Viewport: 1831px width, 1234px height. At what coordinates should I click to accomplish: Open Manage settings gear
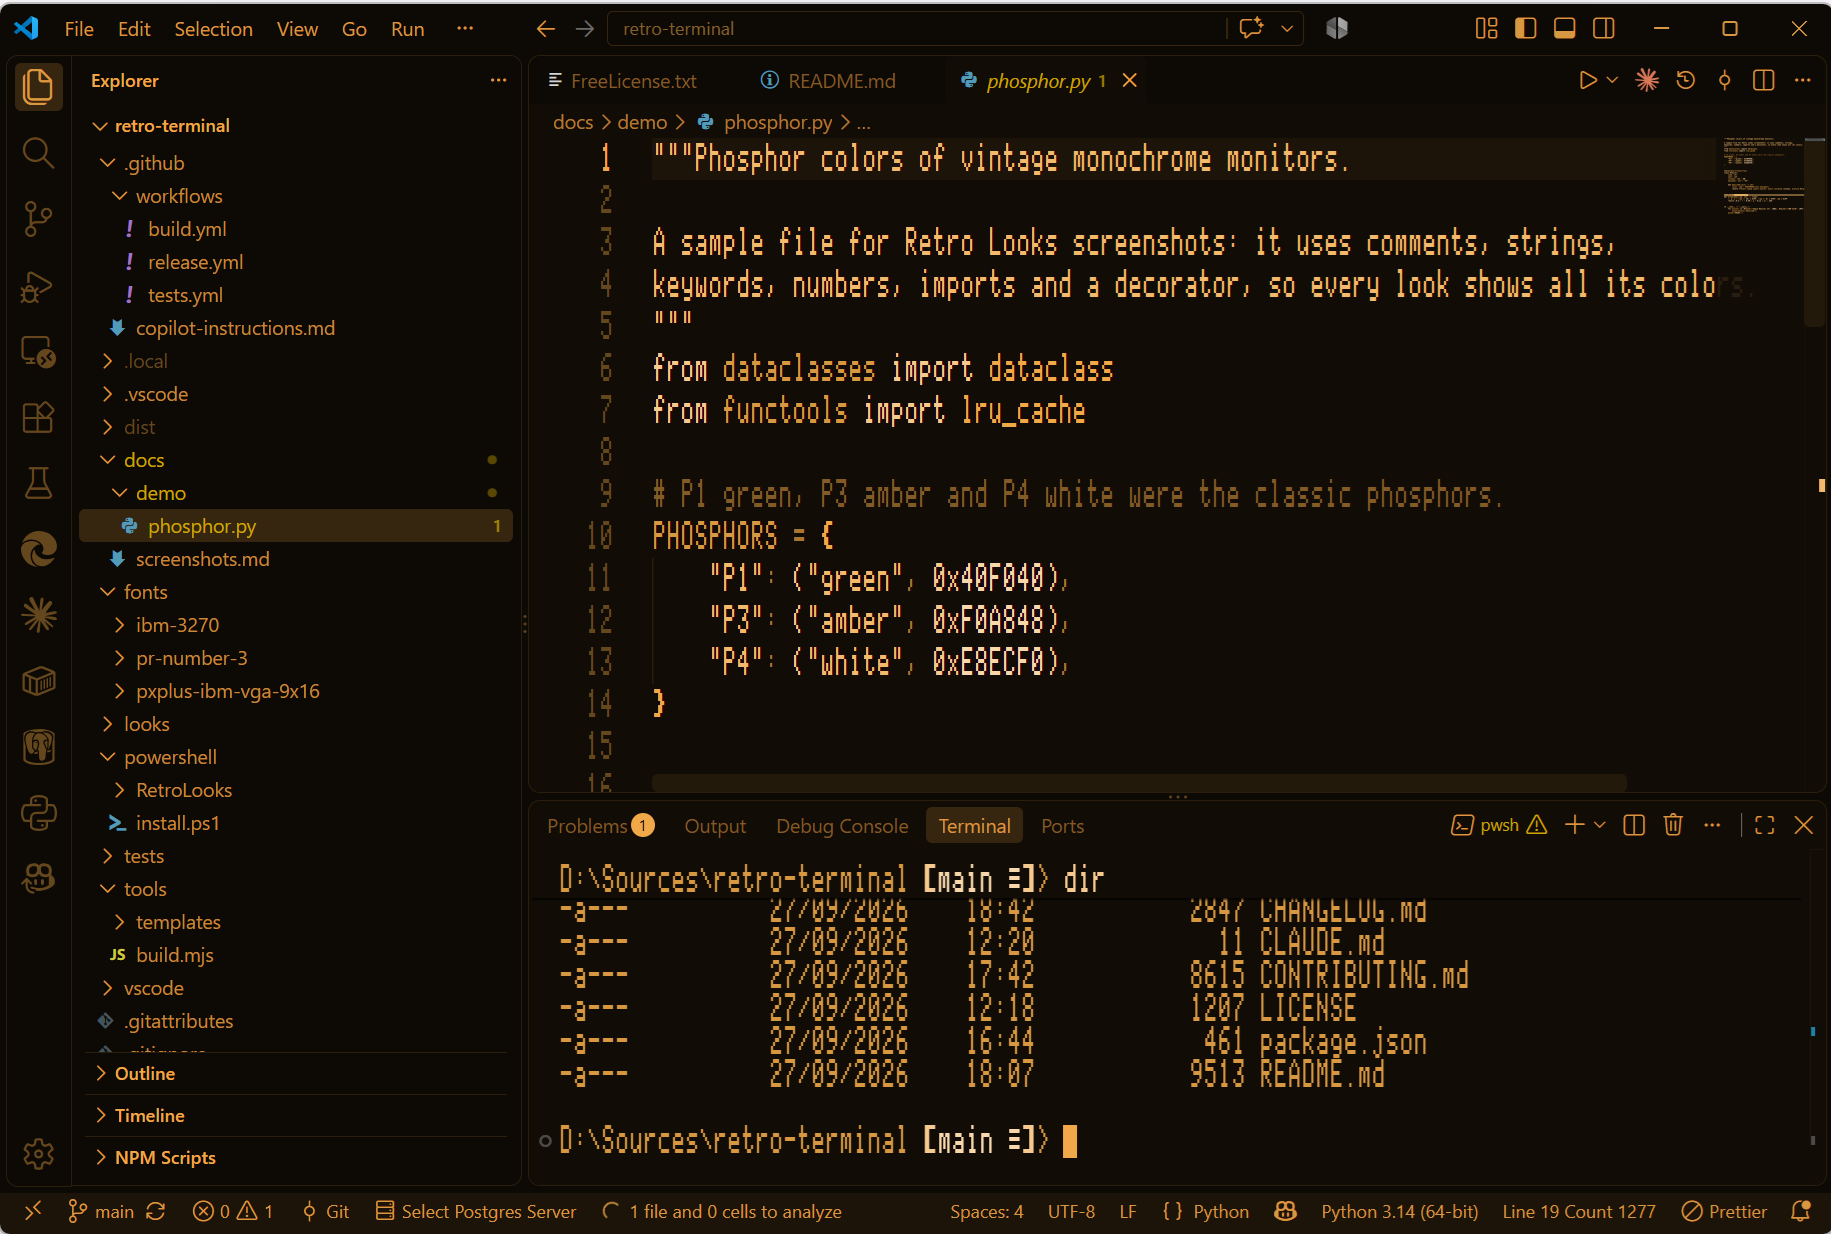click(x=38, y=1154)
